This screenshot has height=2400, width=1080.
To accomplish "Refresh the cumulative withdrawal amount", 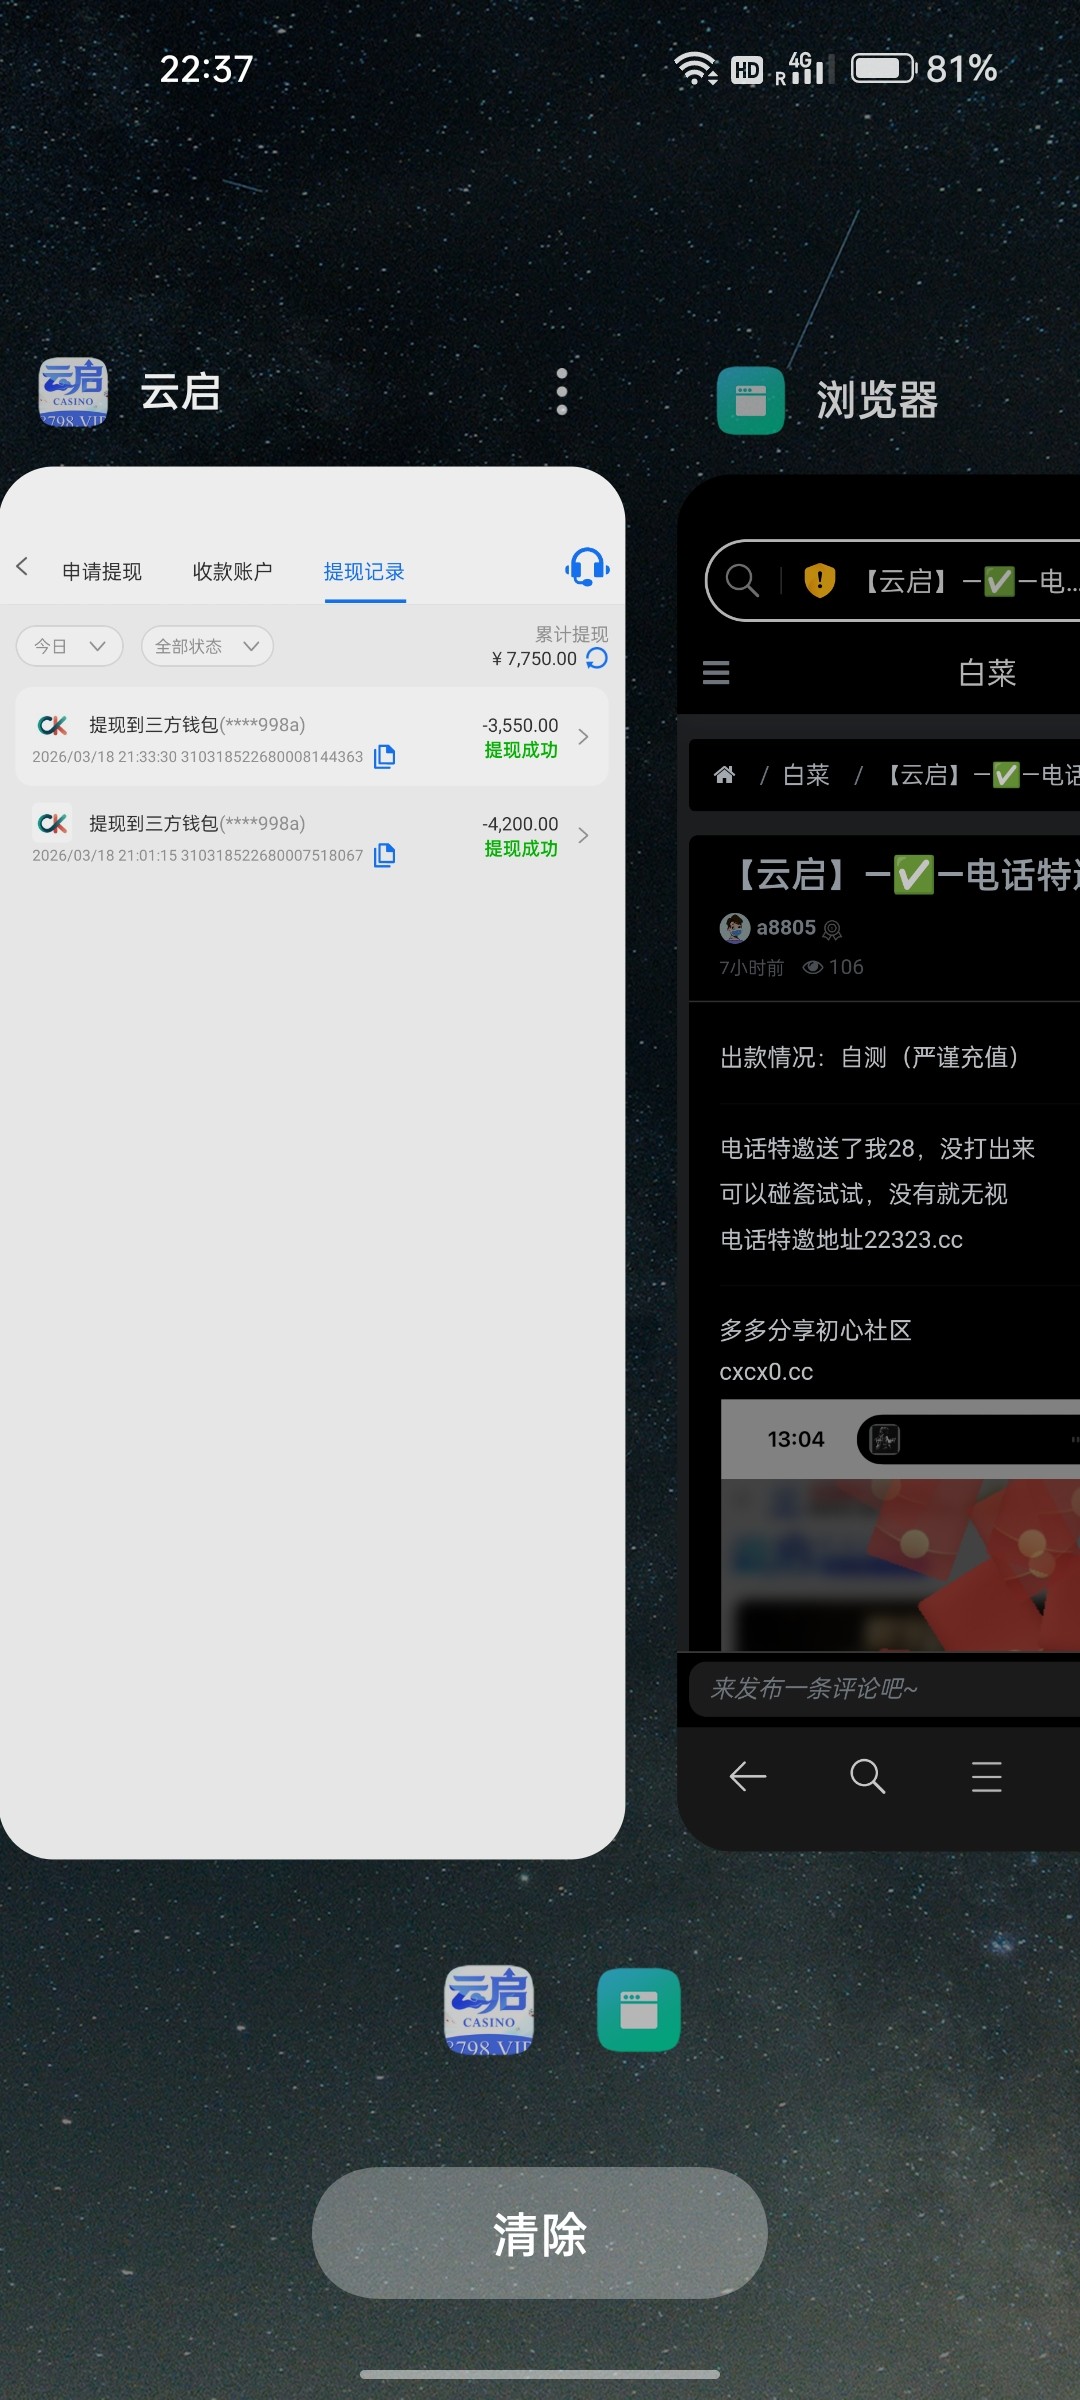I will (x=597, y=658).
